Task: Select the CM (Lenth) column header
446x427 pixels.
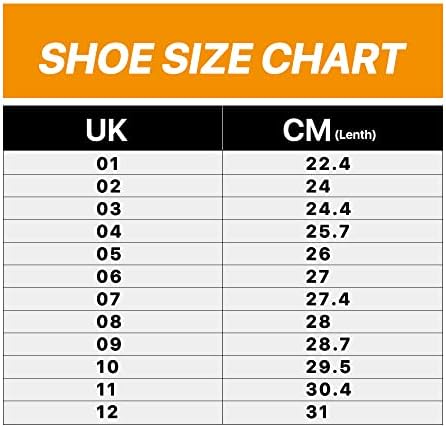Action: (333, 128)
